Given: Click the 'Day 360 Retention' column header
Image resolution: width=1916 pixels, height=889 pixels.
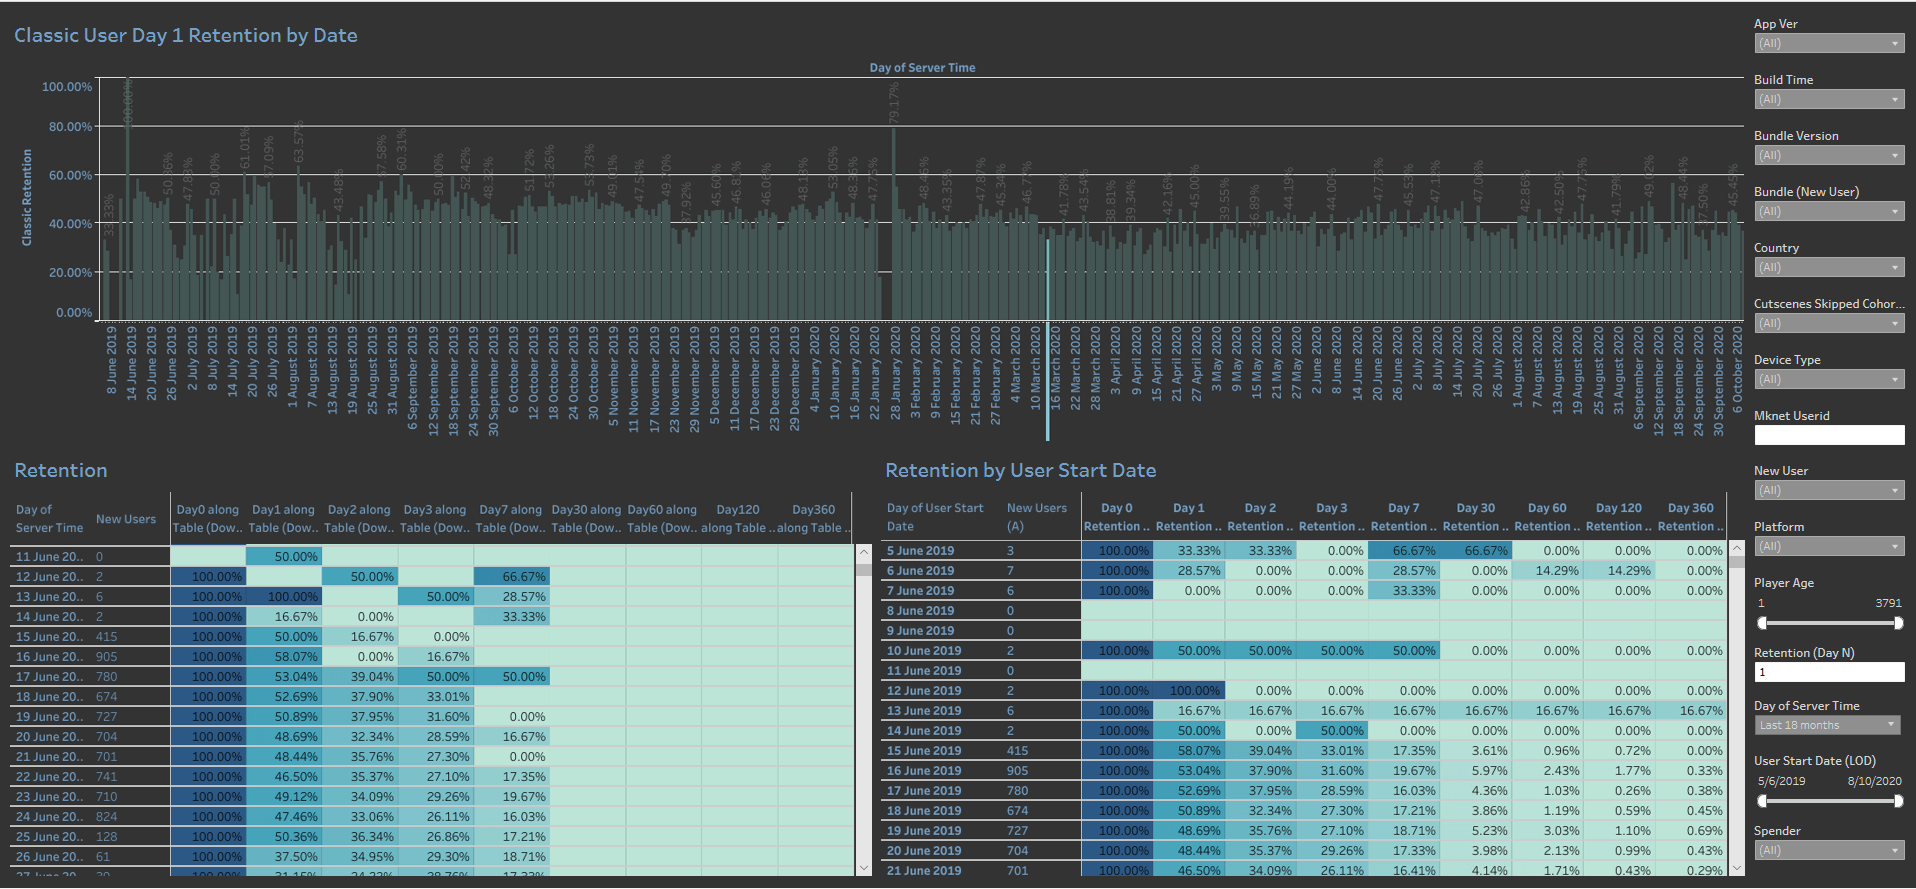Looking at the screenshot, I should click(x=1690, y=517).
